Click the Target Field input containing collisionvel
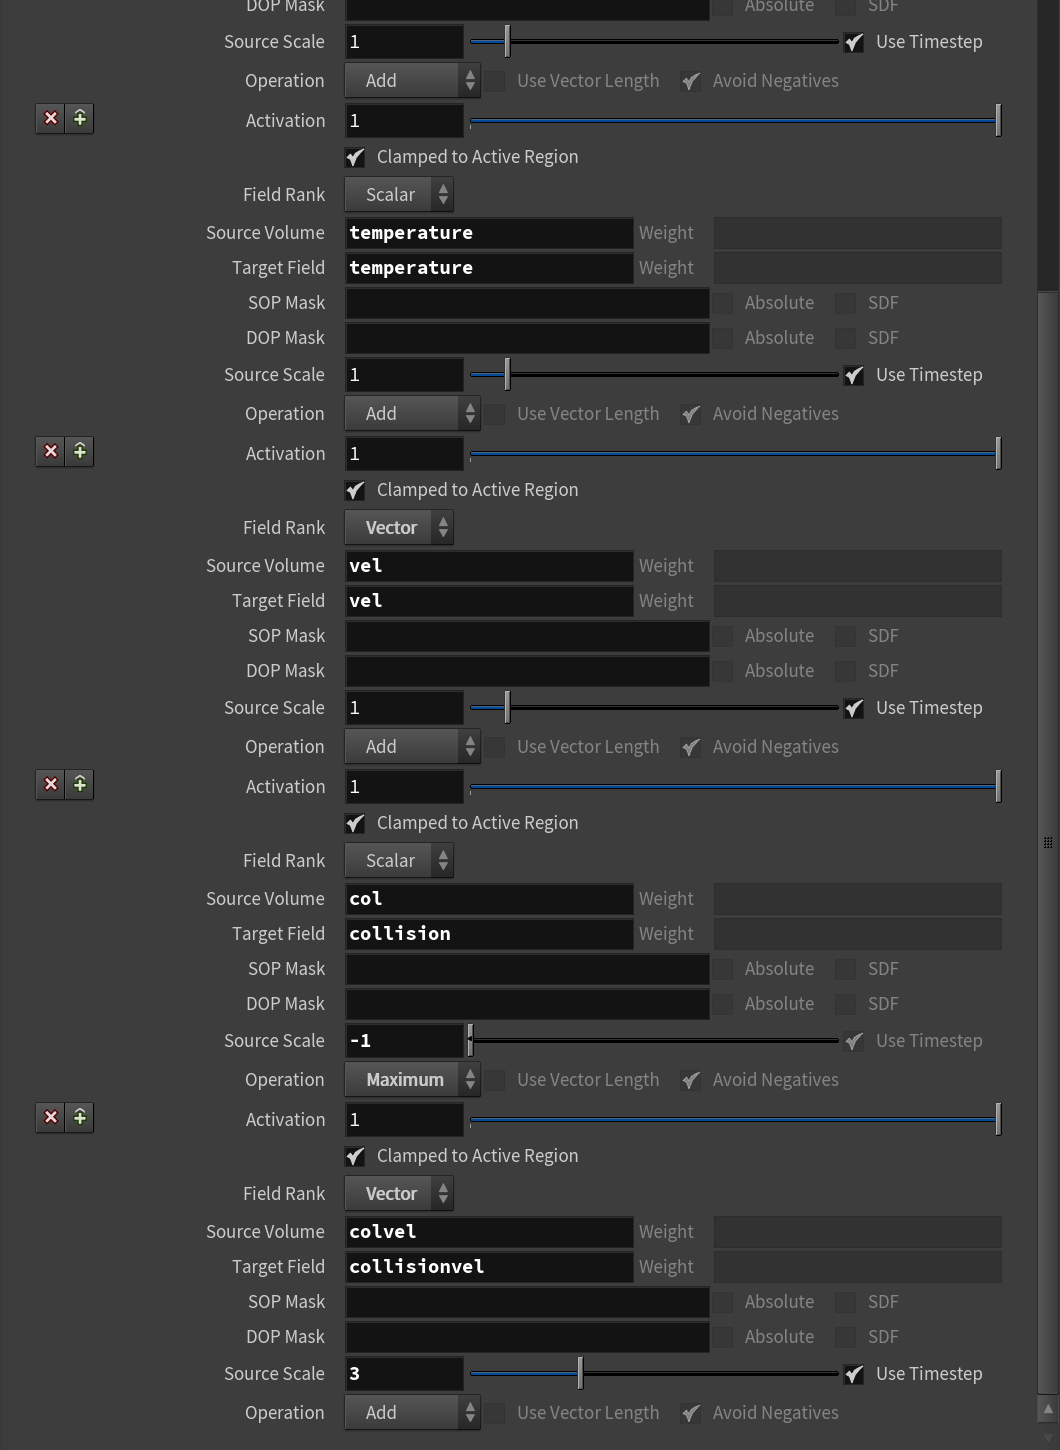 tap(489, 1267)
